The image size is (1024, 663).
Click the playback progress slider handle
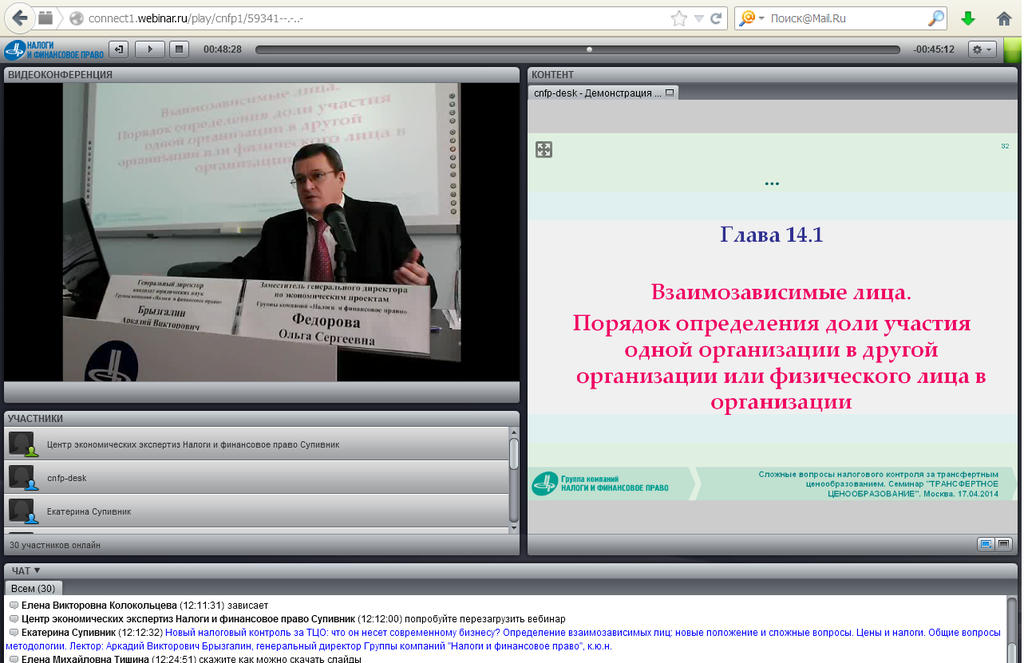(x=589, y=49)
